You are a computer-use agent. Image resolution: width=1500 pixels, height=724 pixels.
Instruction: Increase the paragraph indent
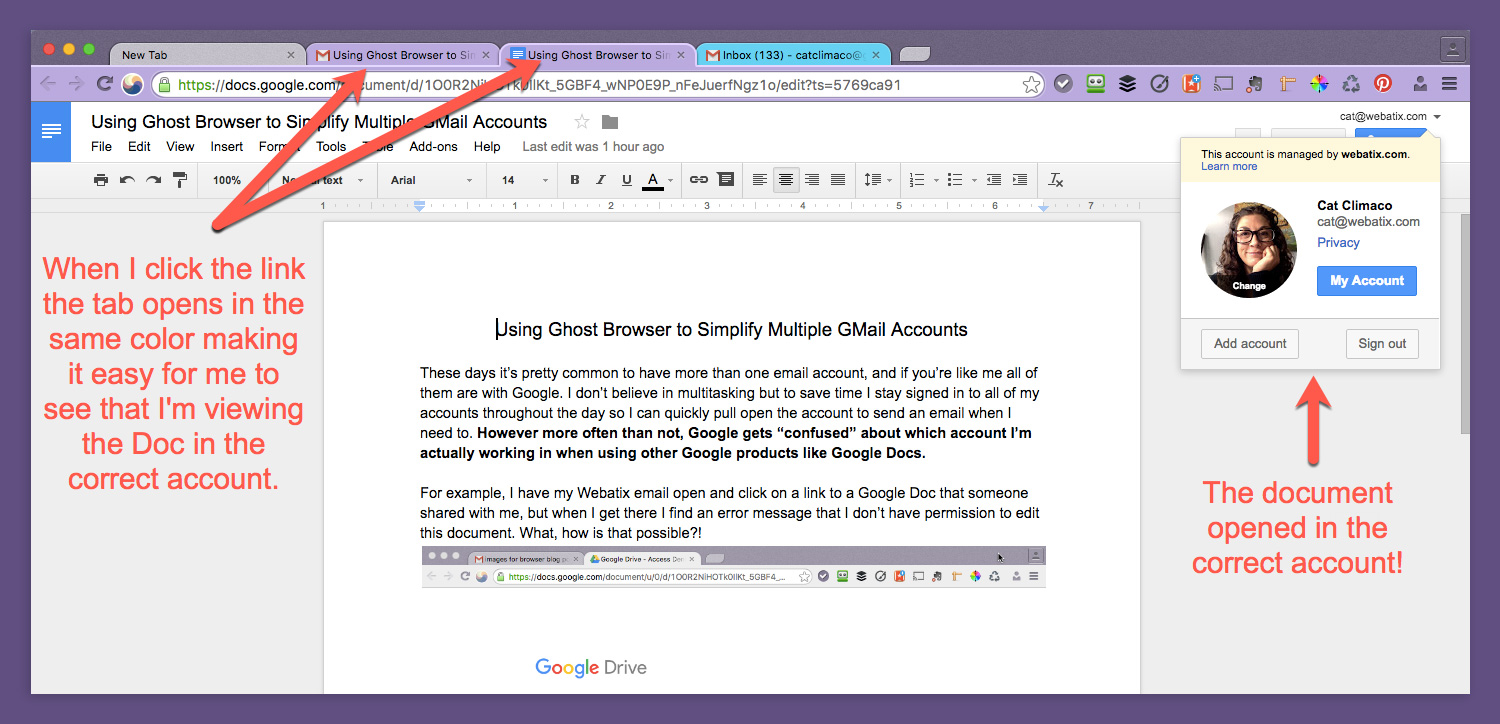click(1020, 180)
